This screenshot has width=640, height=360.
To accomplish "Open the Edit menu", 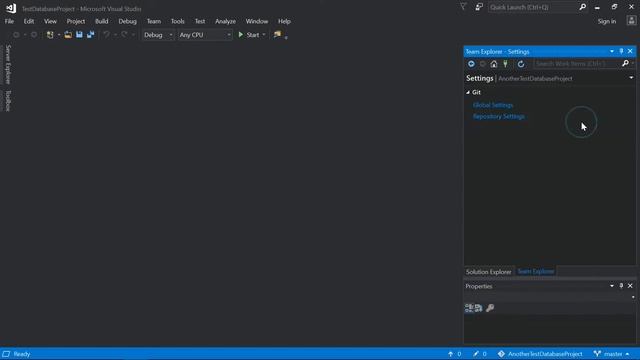I will pos(29,21).
